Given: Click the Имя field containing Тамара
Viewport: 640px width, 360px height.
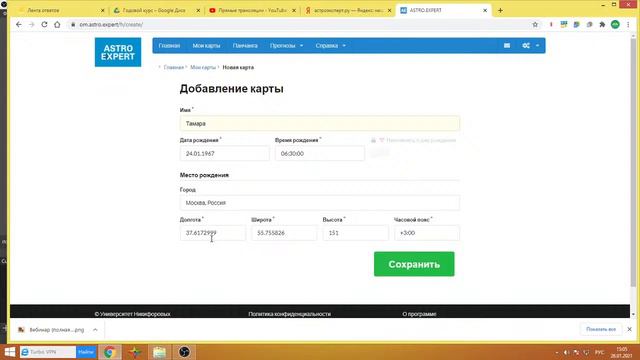Looking at the screenshot, I should [x=320, y=123].
